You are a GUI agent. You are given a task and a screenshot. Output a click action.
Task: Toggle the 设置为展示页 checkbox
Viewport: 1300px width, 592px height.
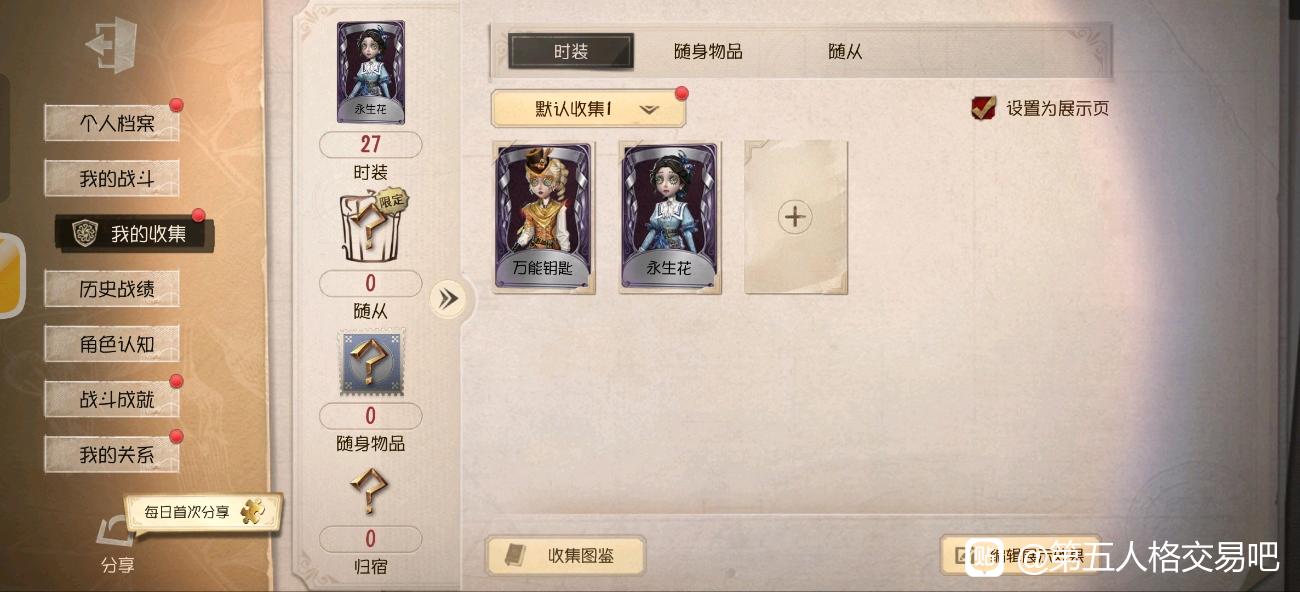click(984, 108)
